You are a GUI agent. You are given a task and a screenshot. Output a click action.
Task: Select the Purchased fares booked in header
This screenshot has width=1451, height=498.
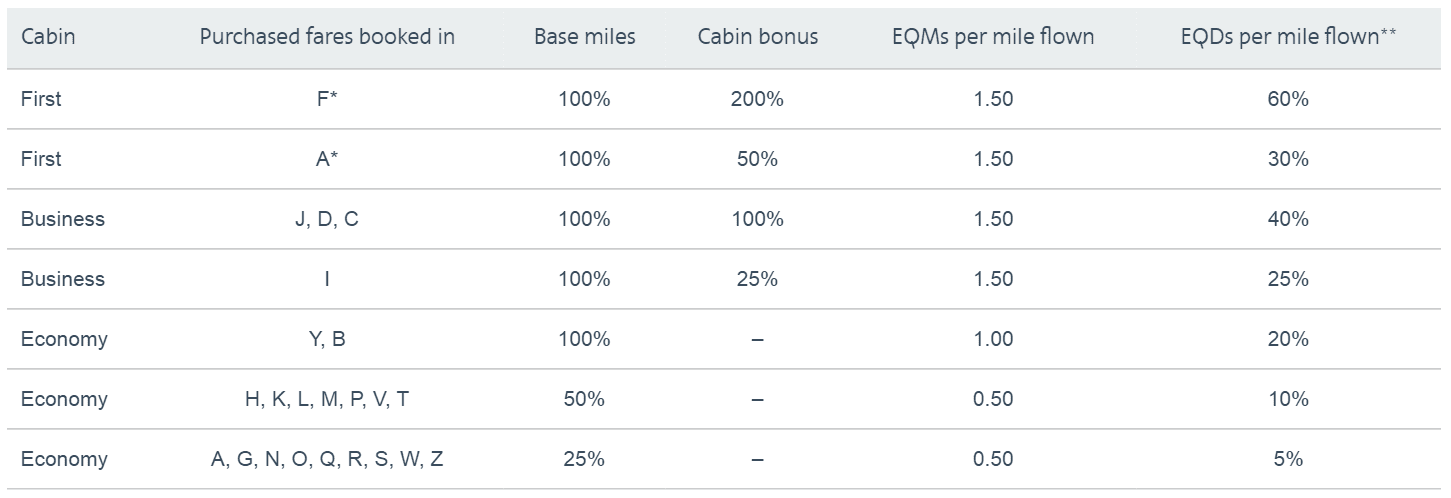327,37
